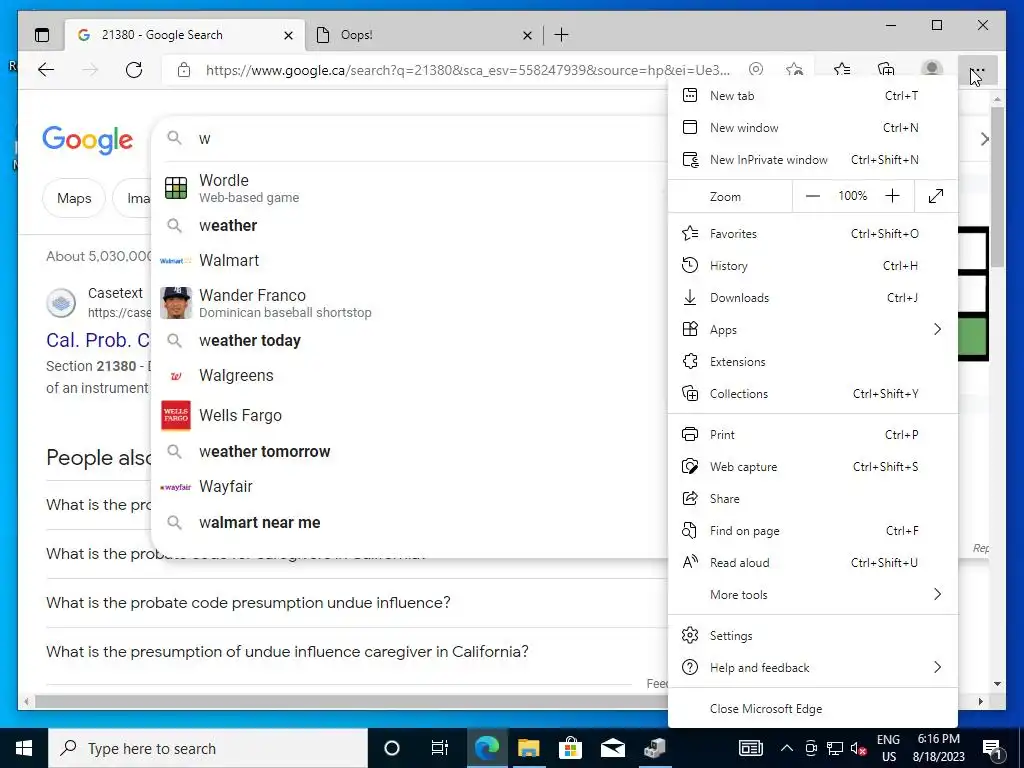This screenshot has height=768, width=1024.
Task: Select Wander Franco suggestion
Action: pyautogui.click(x=410, y=302)
